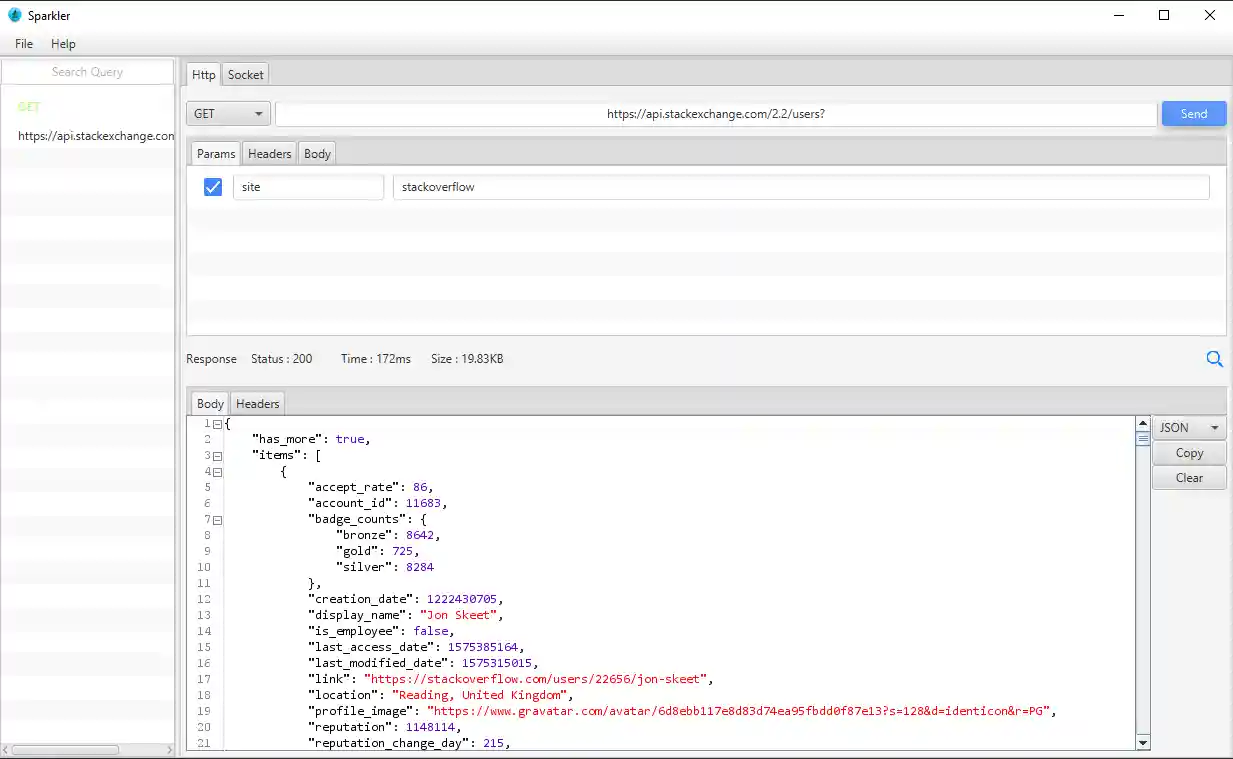
Task: Open the Help menu
Action: tap(63, 44)
